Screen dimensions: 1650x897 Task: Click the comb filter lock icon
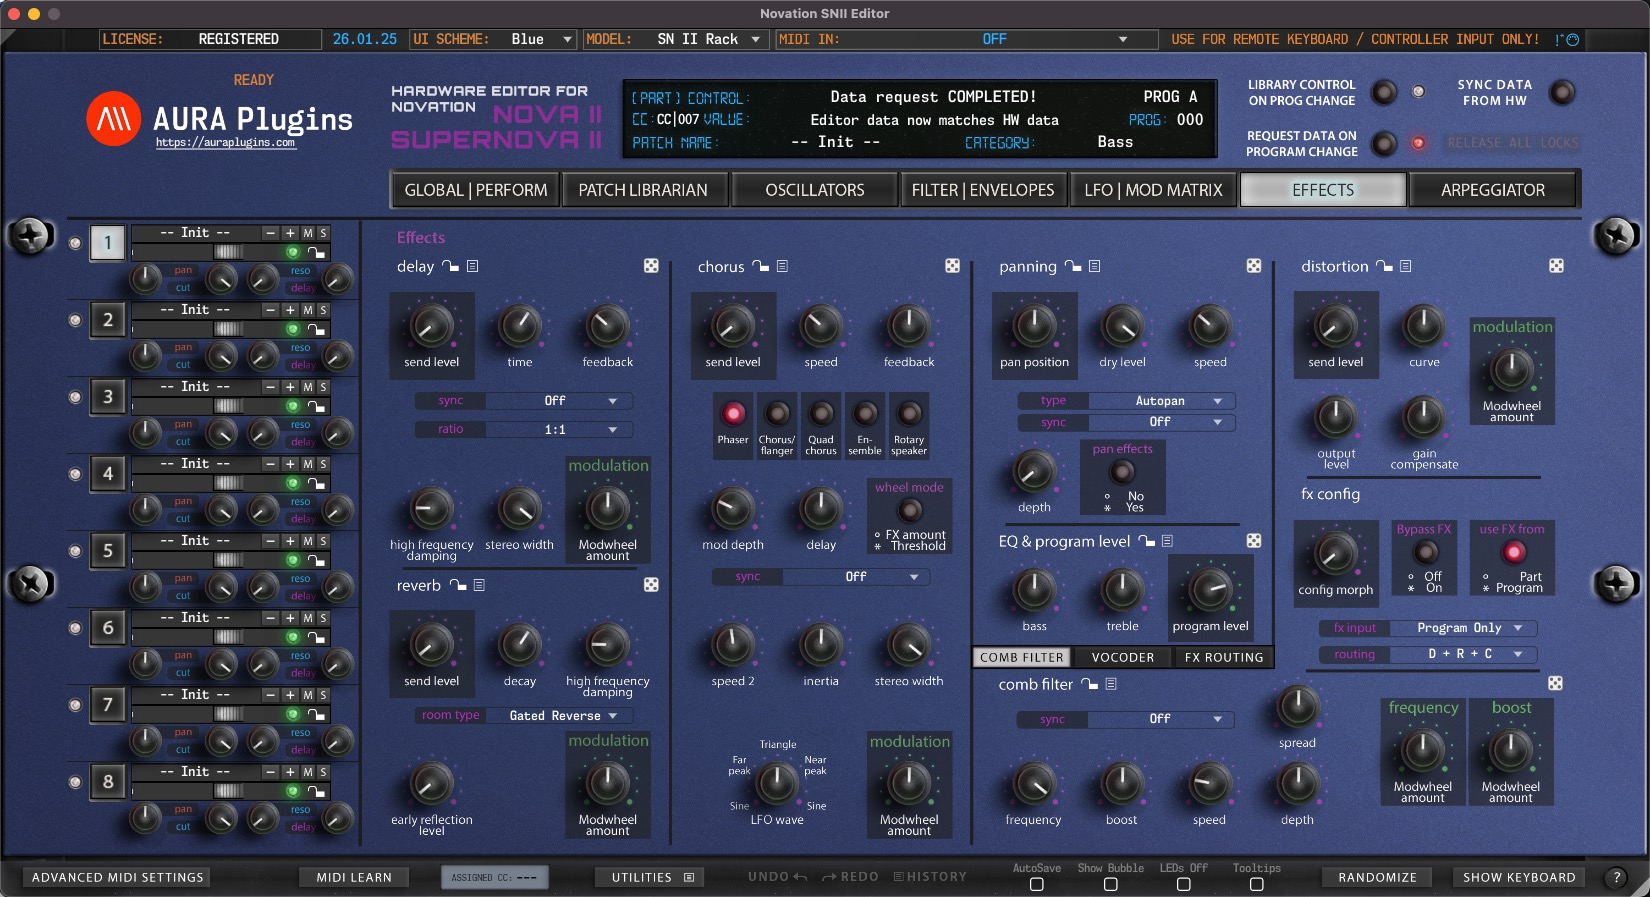click(1089, 685)
